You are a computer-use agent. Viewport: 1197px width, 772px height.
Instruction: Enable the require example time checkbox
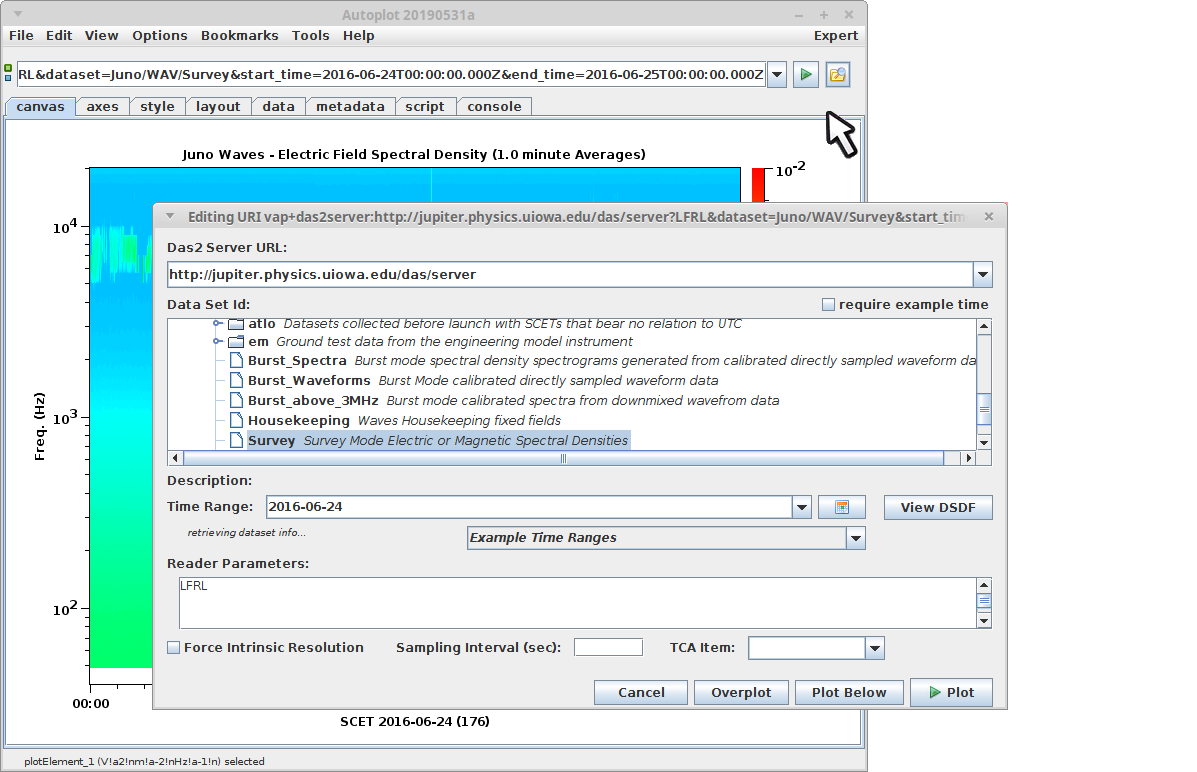828,305
